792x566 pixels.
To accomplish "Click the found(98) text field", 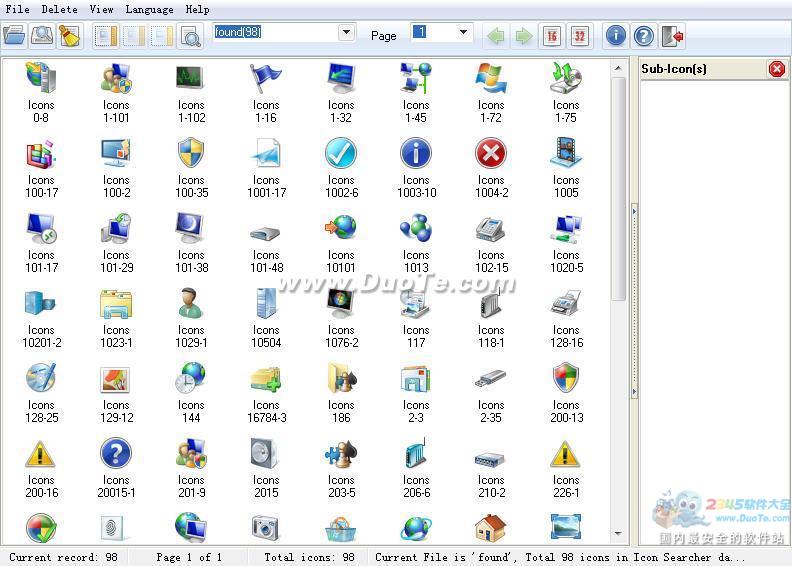I will pos(276,32).
